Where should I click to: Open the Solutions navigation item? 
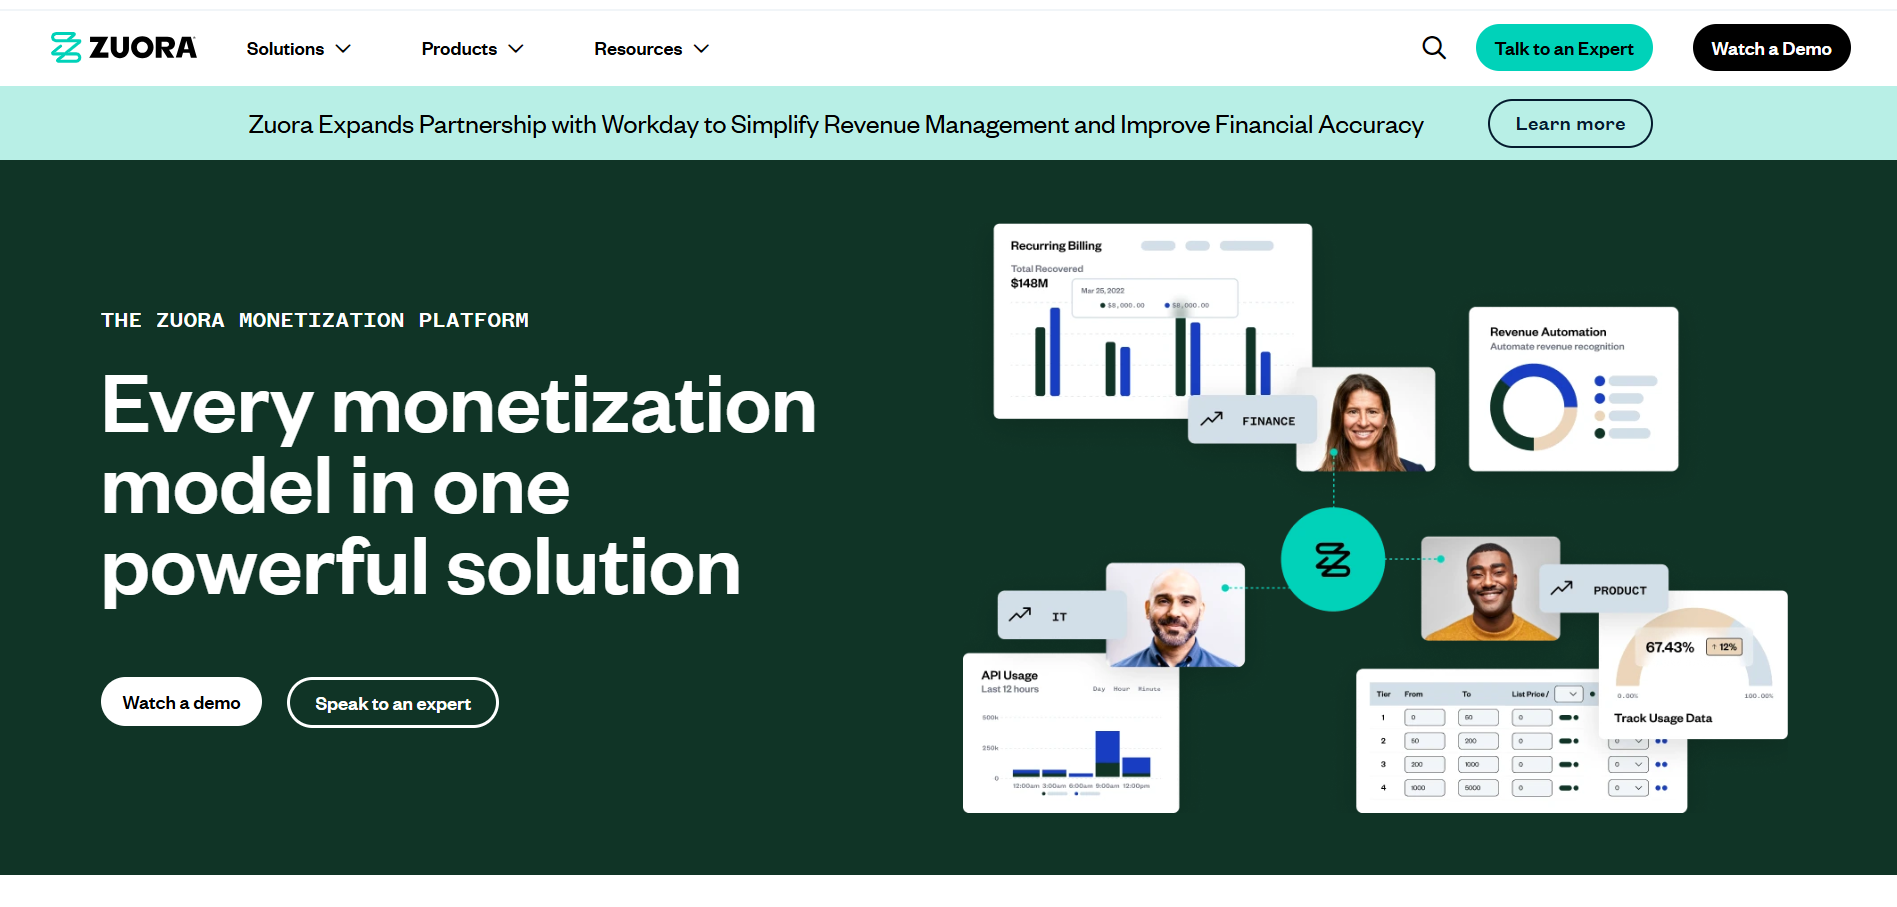(285, 49)
